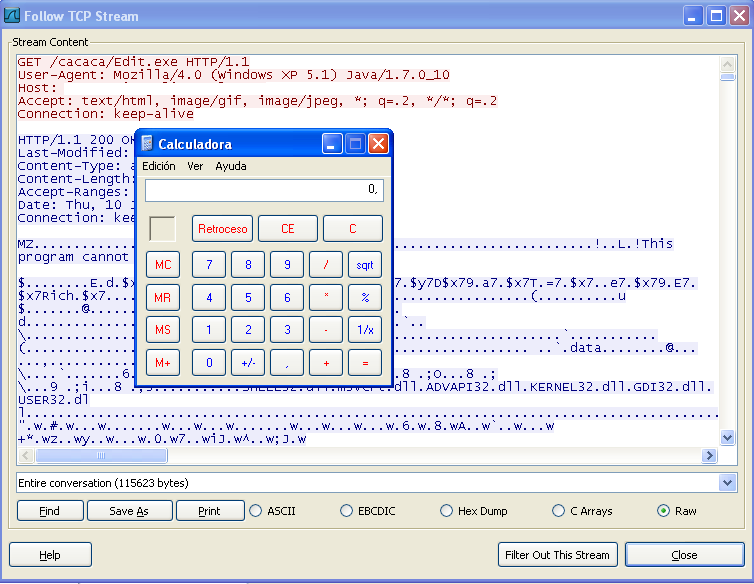Click the 'Accept: text/html, image/gif' line
Image resolution: width=754 pixels, height=584 pixels.
point(257,101)
